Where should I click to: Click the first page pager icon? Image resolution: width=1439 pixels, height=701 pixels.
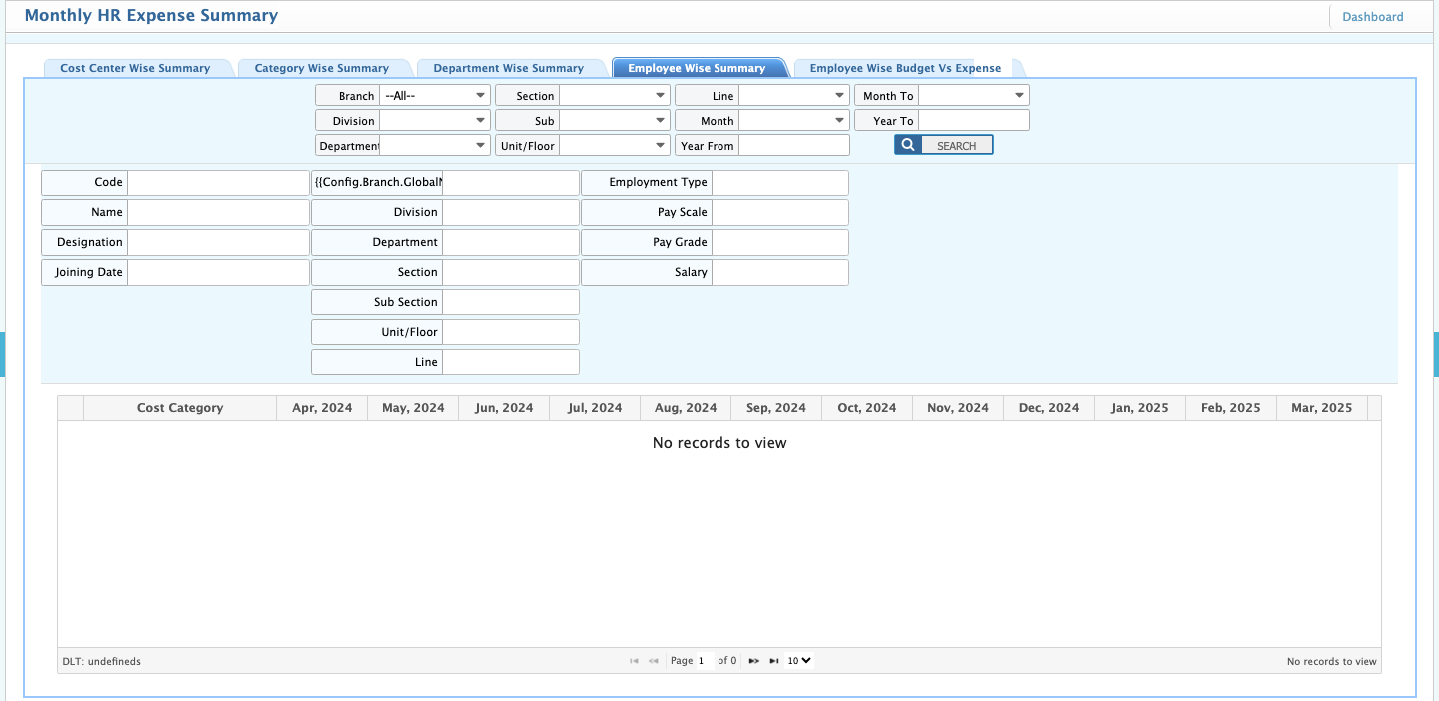[634, 660]
